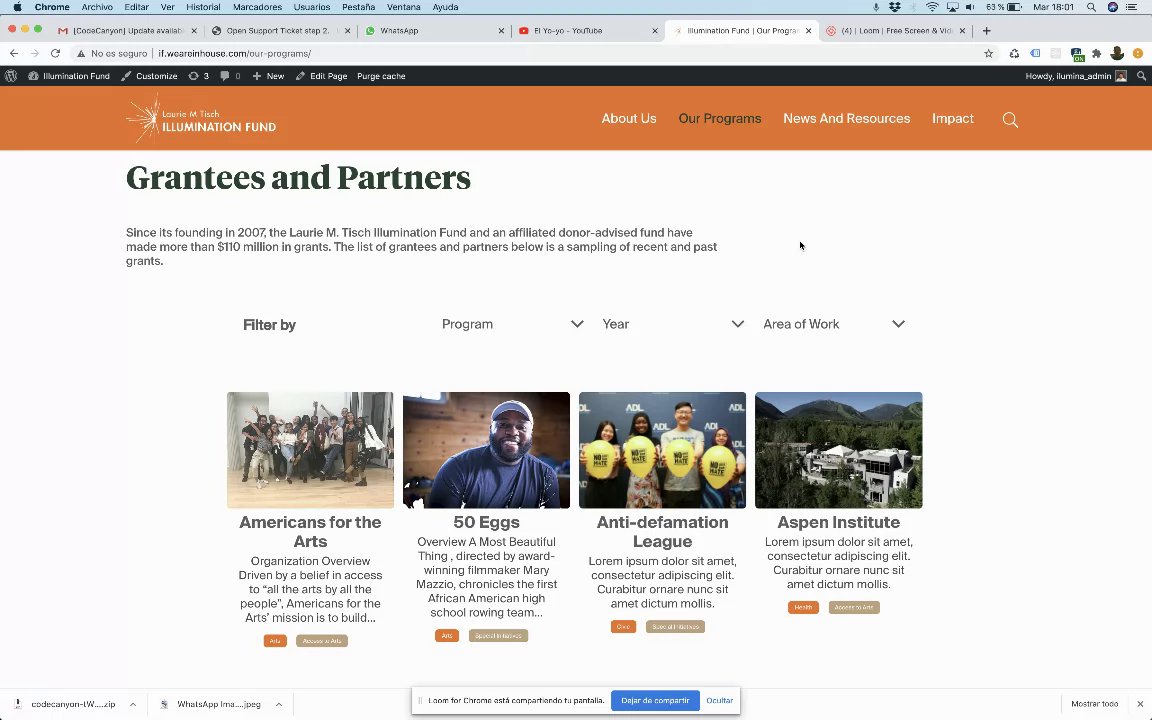1152x720 pixels.
Task: Click the blue tag extension icon
Action: point(1035,53)
